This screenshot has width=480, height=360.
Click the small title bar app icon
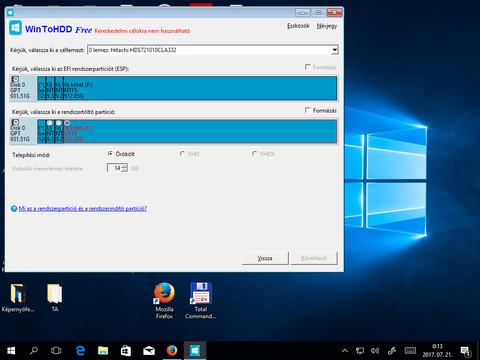10,13
